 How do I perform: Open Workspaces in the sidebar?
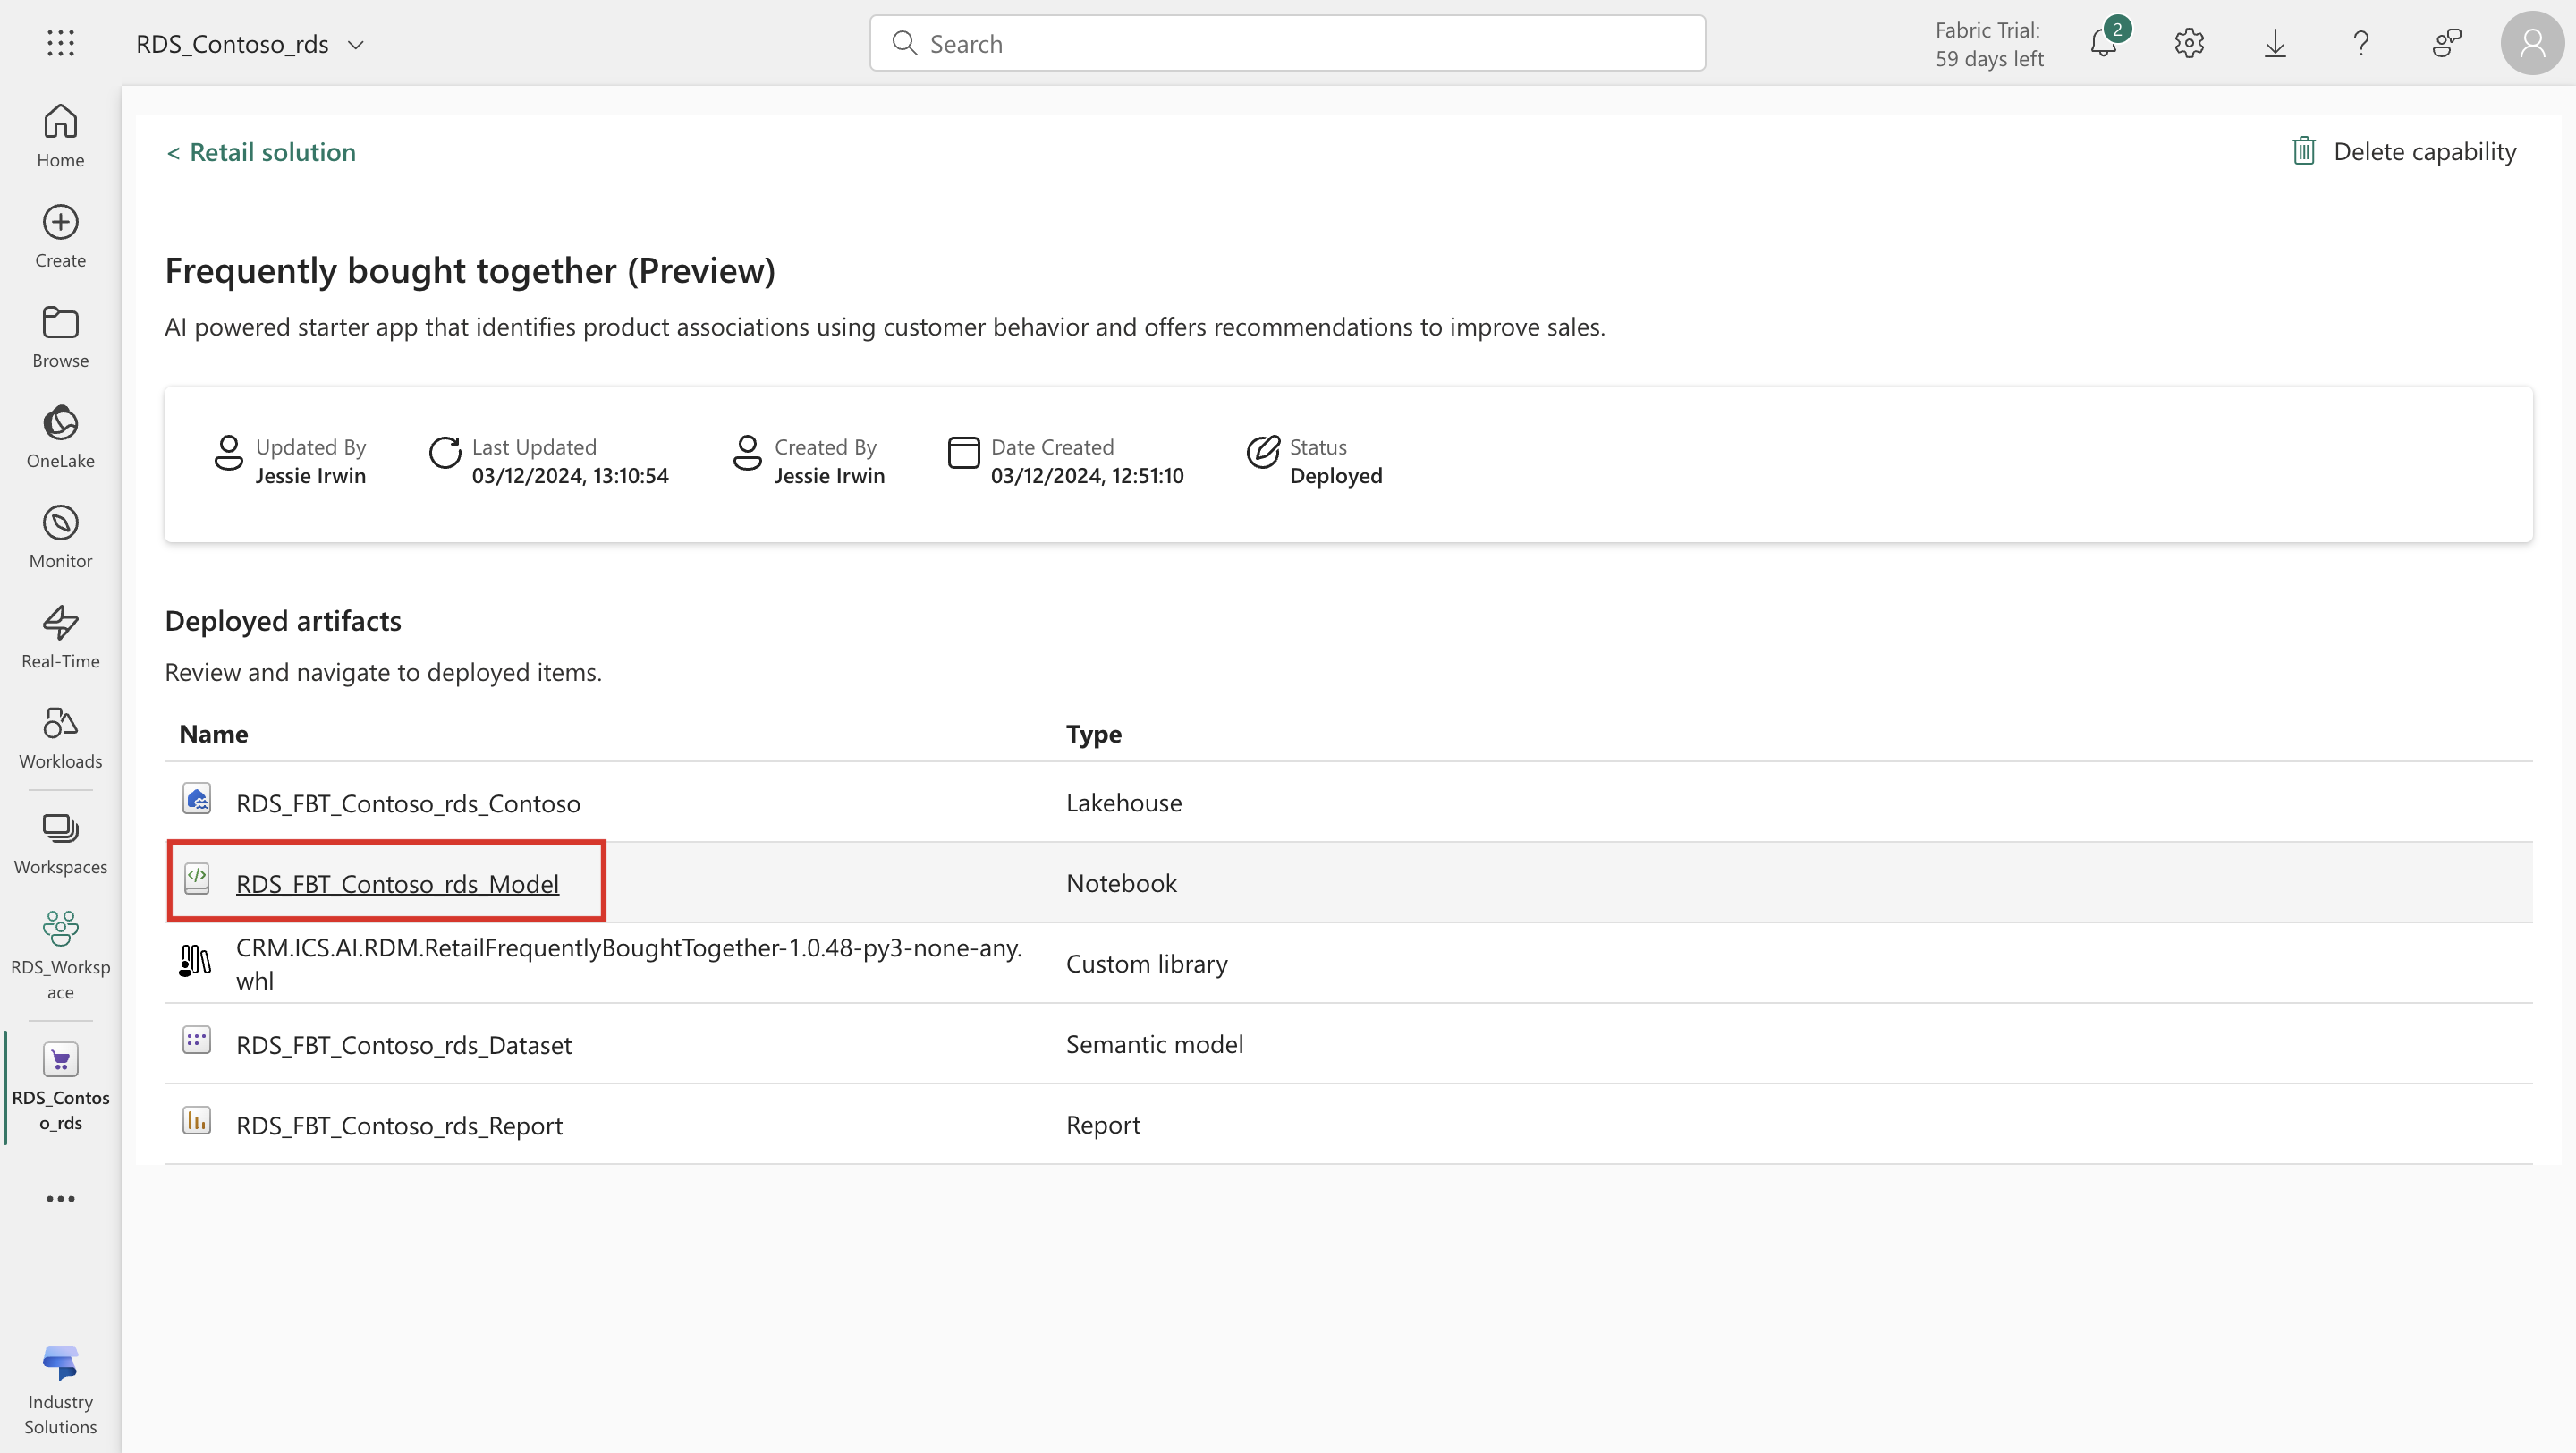click(x=60, y=843)
